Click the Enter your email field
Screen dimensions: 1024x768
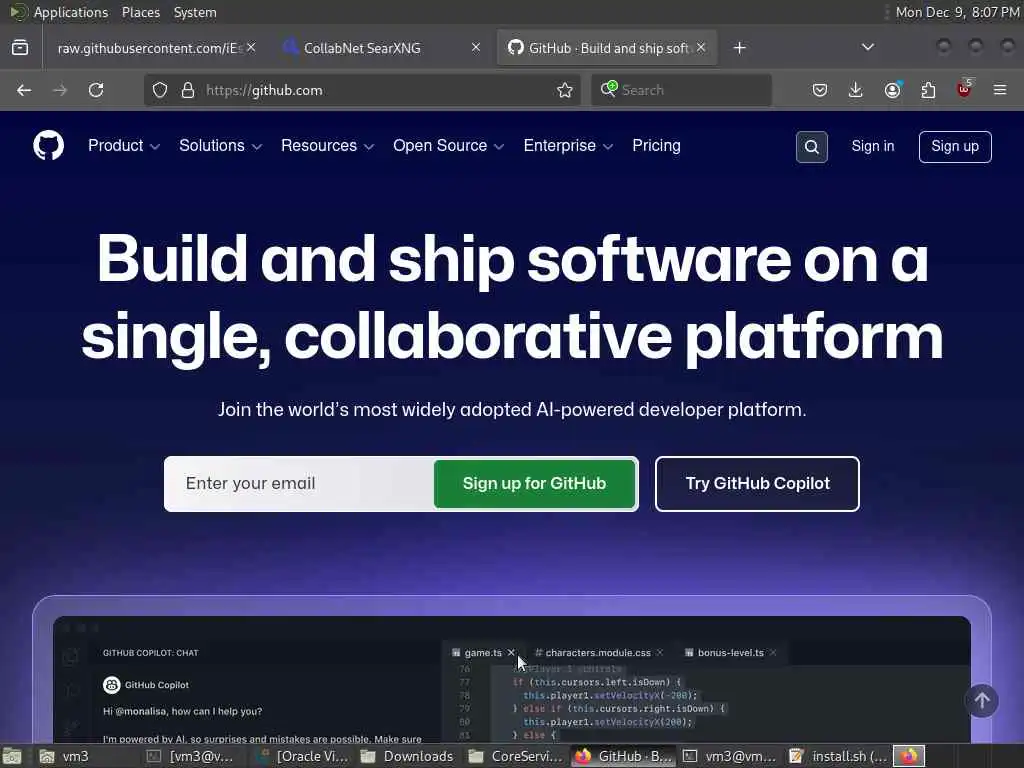[299, 484]
